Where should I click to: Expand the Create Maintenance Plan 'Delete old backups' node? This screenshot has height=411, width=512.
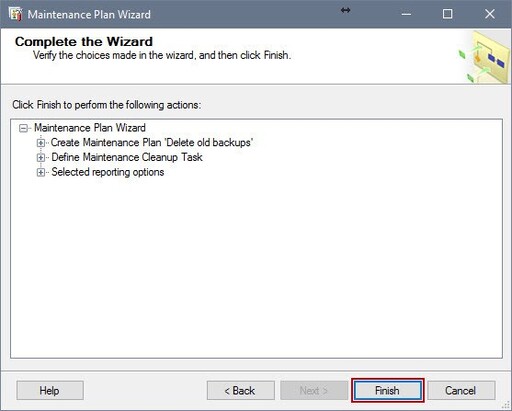(41, 143)
